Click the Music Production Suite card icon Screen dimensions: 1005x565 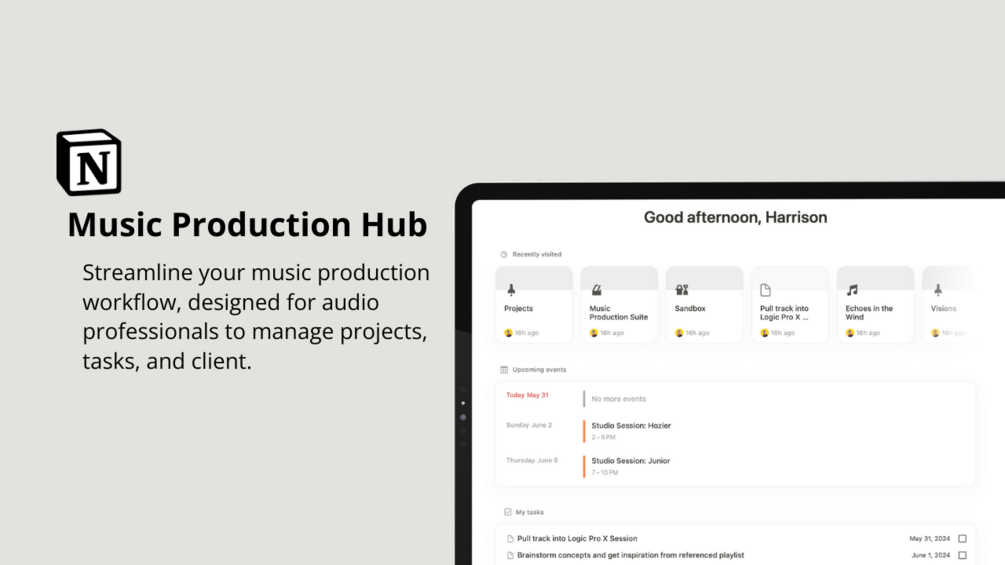coord(596,290)
